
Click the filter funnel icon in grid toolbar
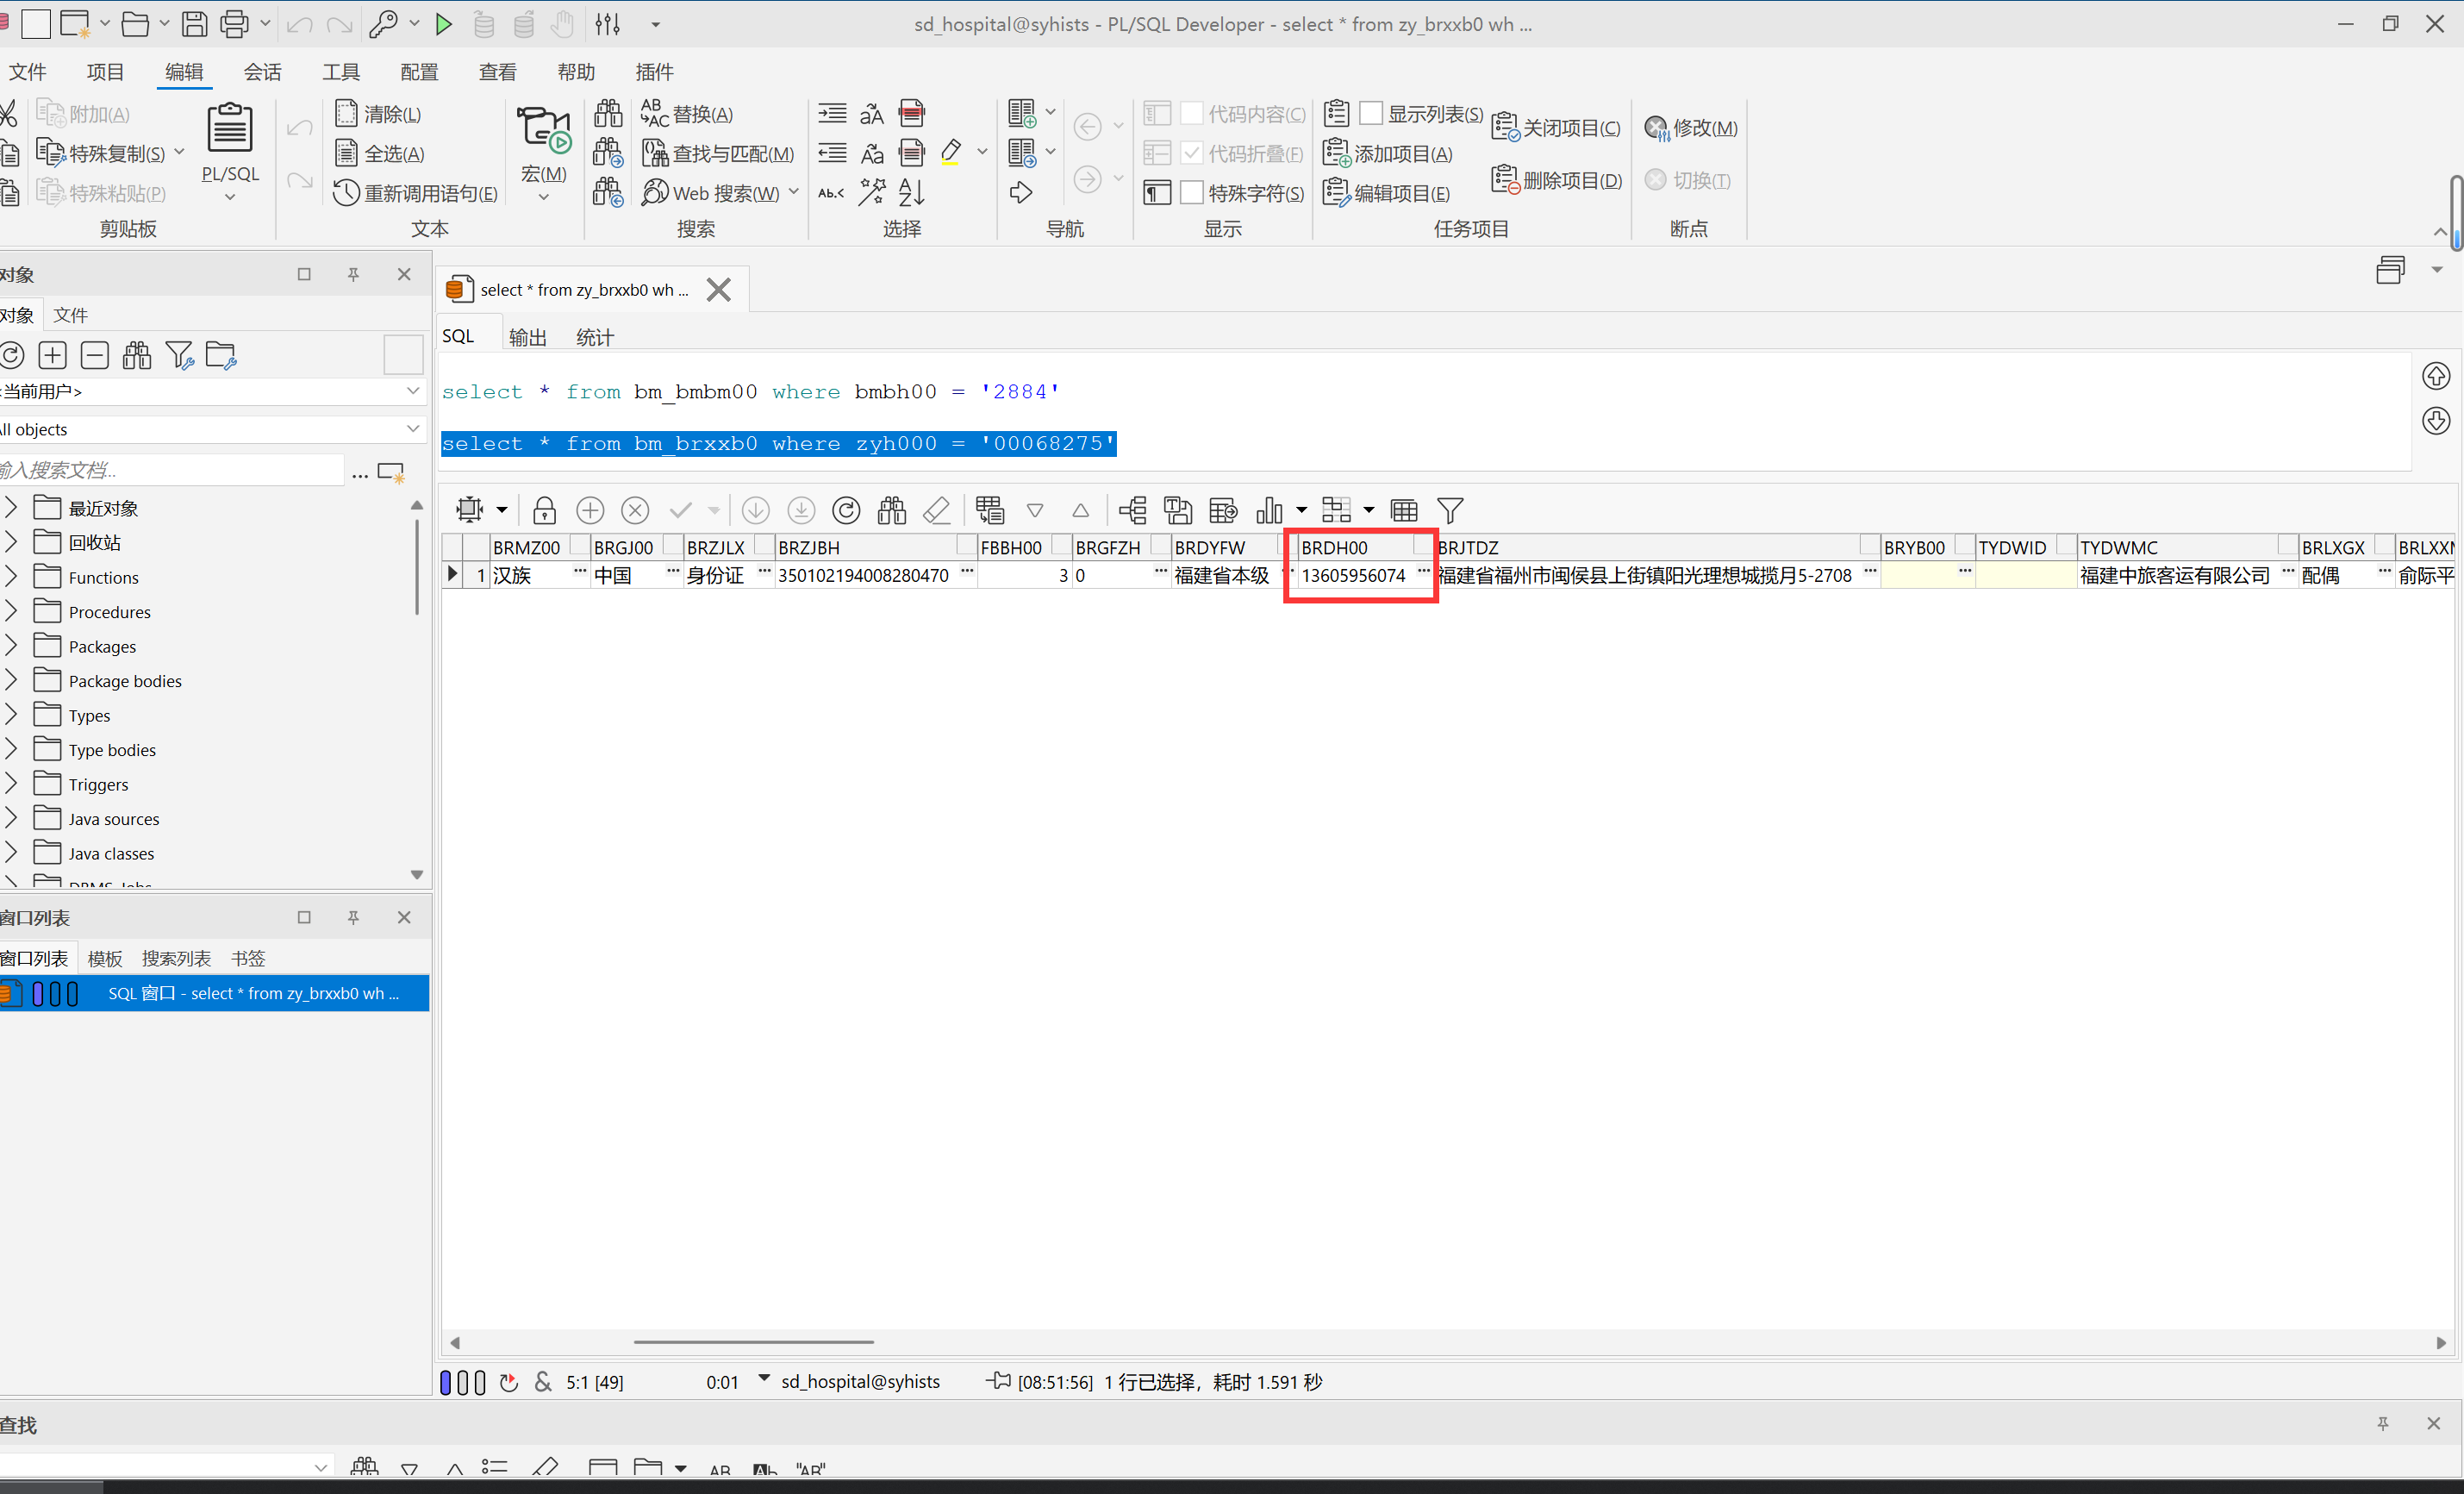click(1450, 511)
